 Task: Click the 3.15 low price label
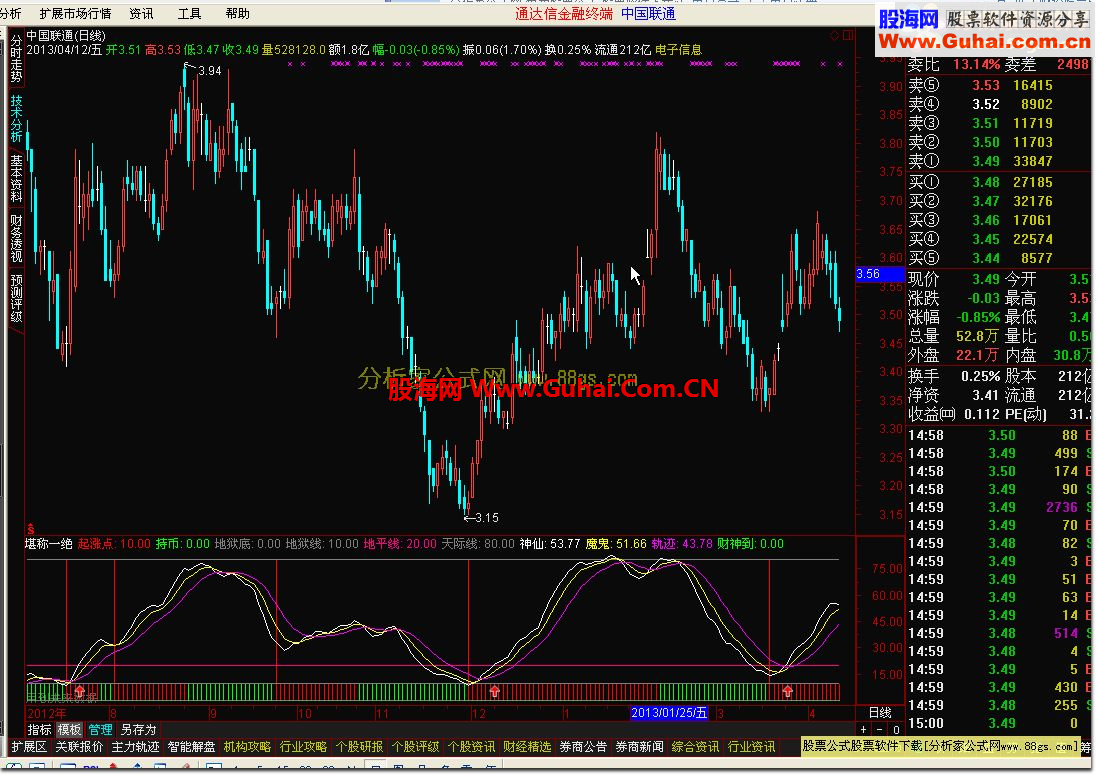[x=487, y=518]
